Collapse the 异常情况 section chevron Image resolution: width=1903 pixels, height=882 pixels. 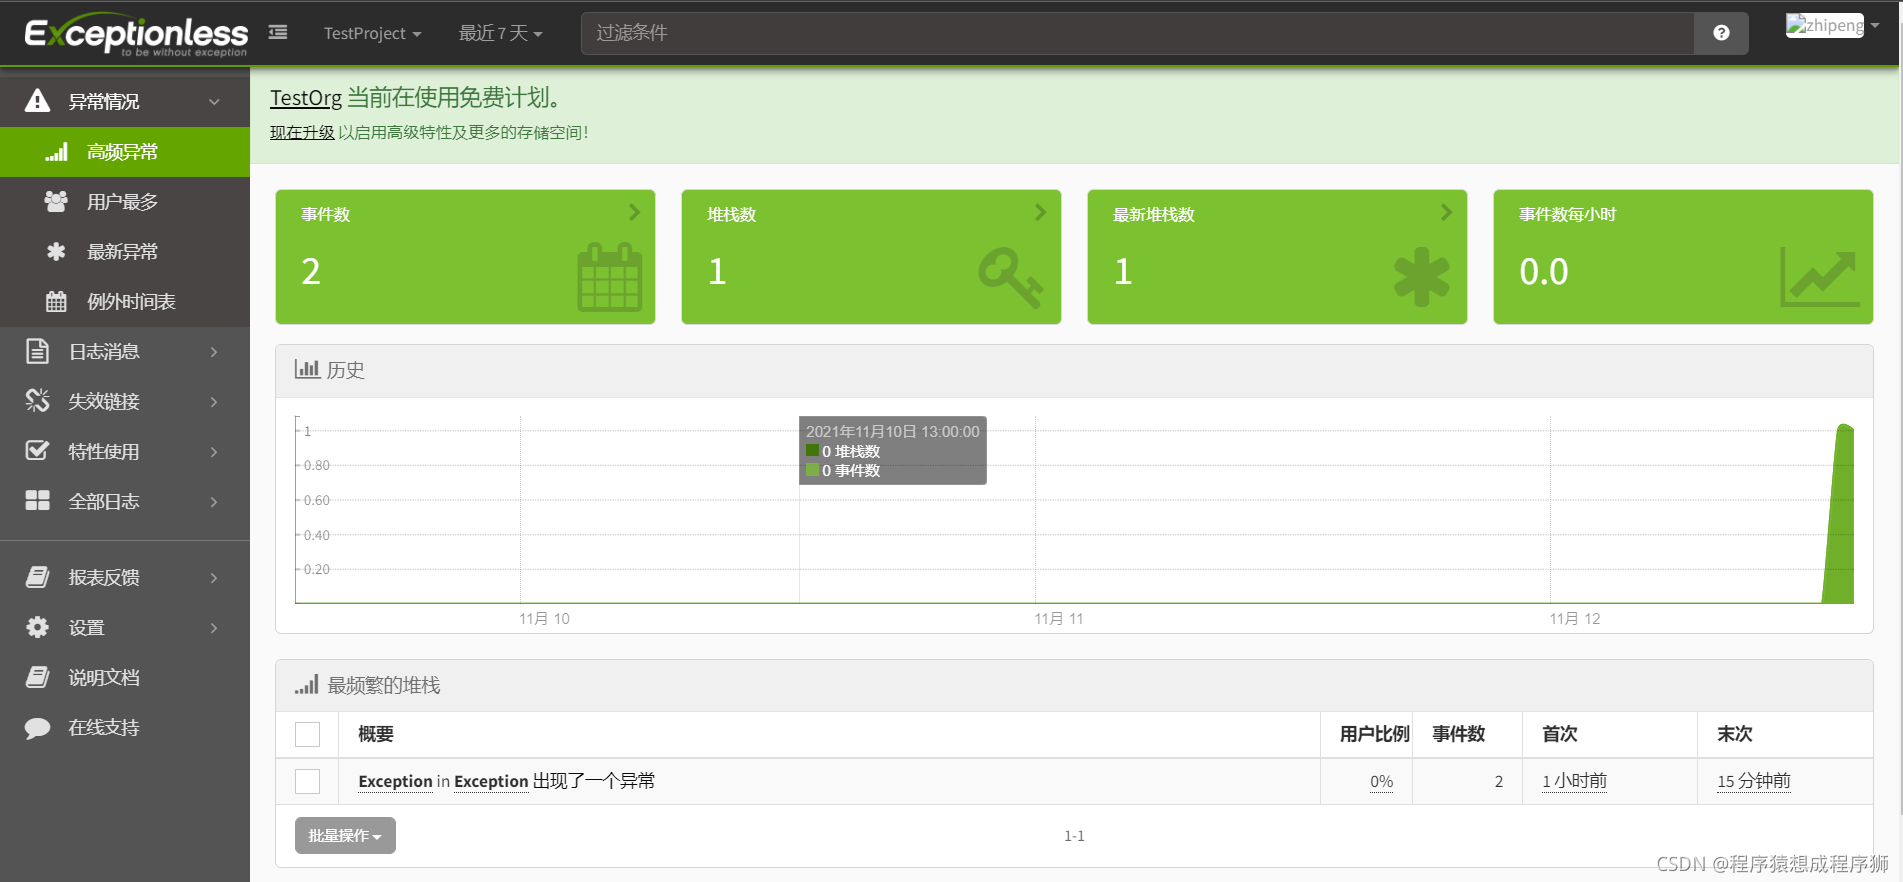(x=214, y=101)
